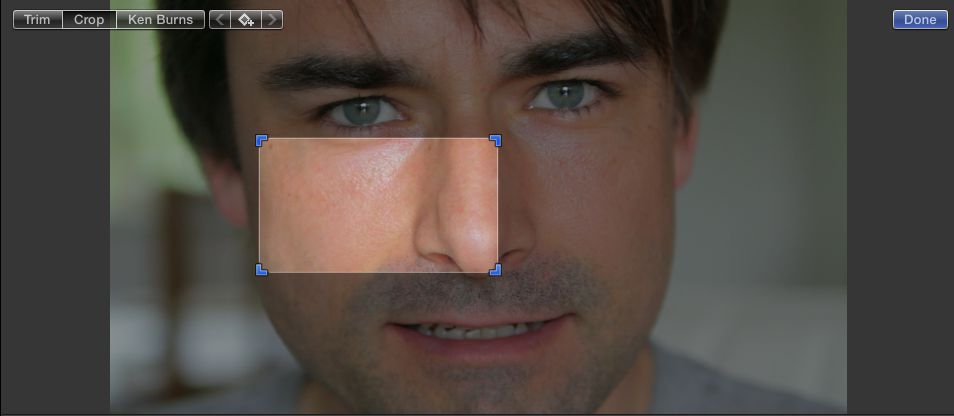The width and height of the screenshot is (954, 416).
Task: Switch to Crop mode
Action: pos(89,19)
